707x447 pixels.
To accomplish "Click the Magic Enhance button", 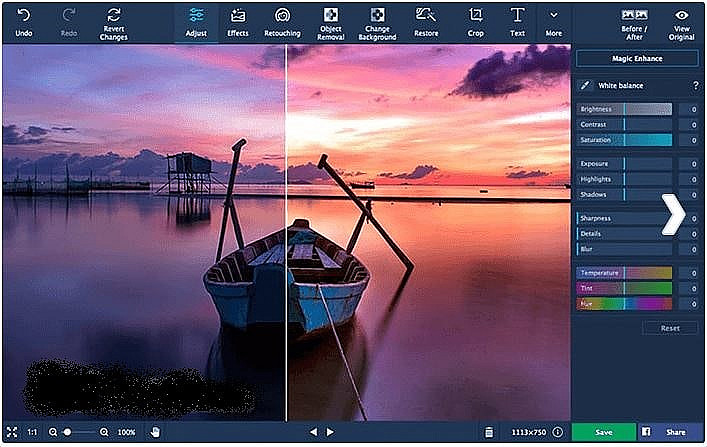I will coord(637,59).
